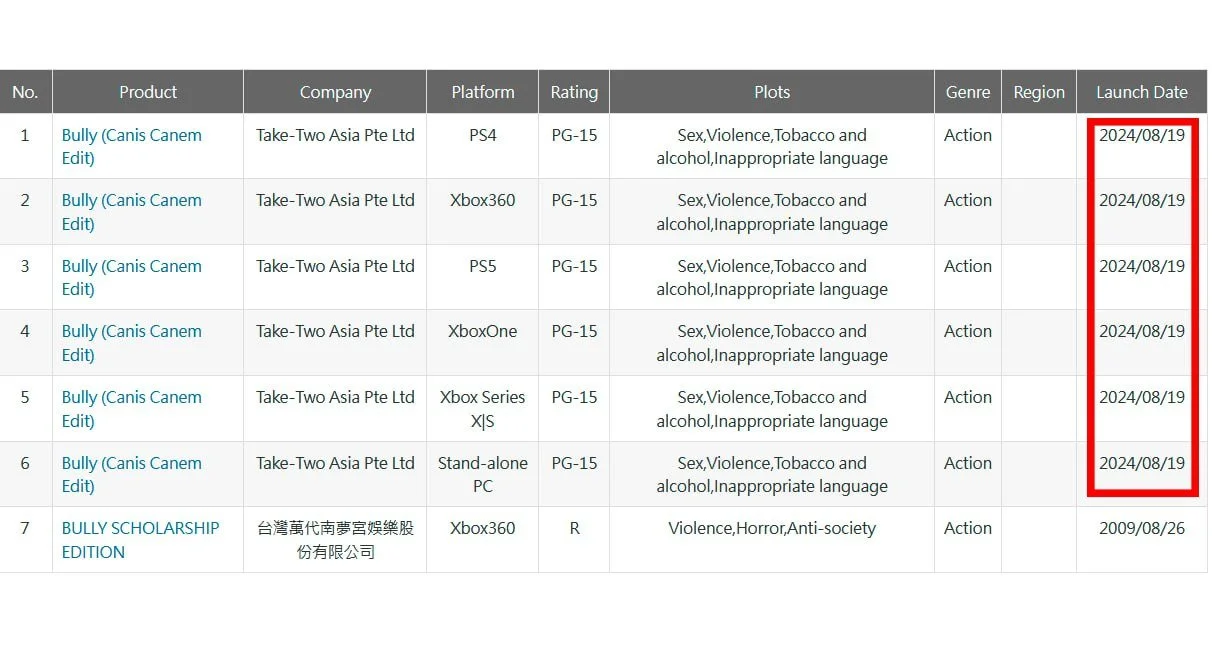1228x672 pixels.
Task: Open Bully (Canis Canem Edit) link in Stand-alone PC row
Action: click(131, 474)
